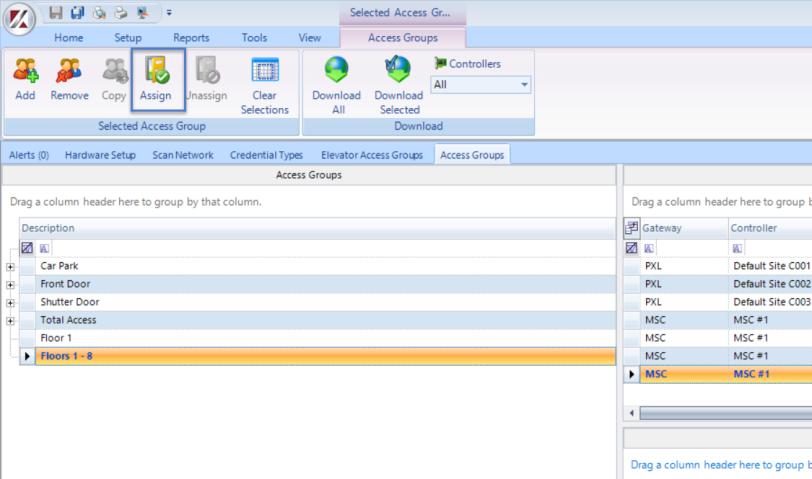Click the Gateway column header

point(684,228)
